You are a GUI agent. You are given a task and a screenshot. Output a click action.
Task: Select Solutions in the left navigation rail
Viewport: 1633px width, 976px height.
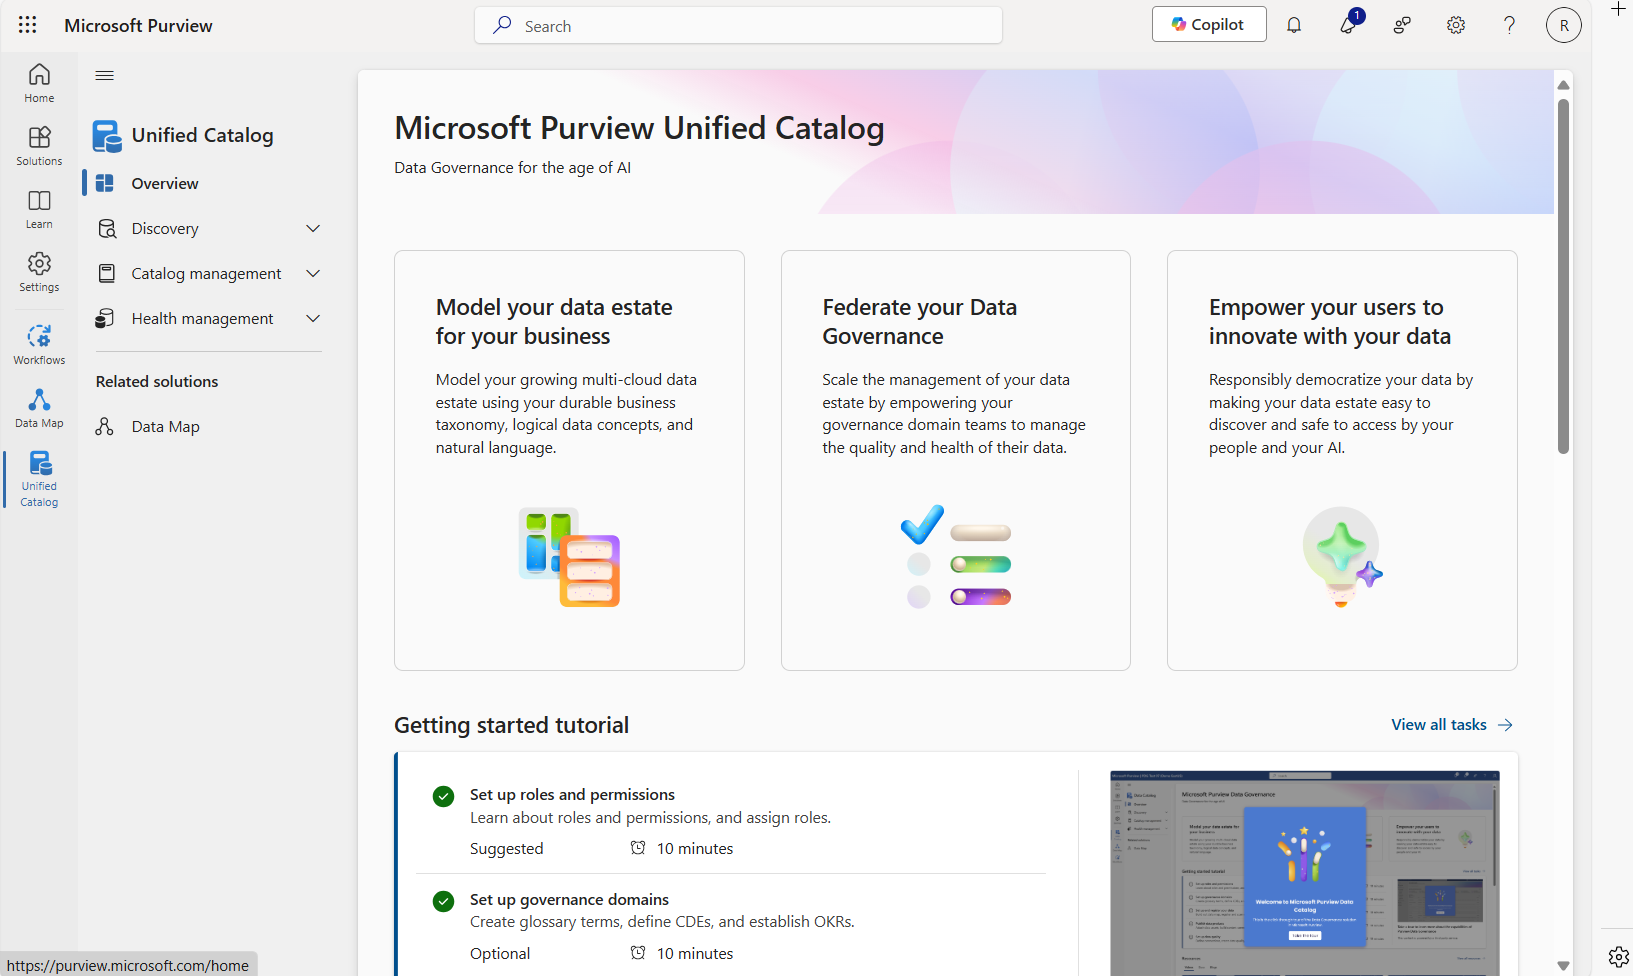[38, 145]
